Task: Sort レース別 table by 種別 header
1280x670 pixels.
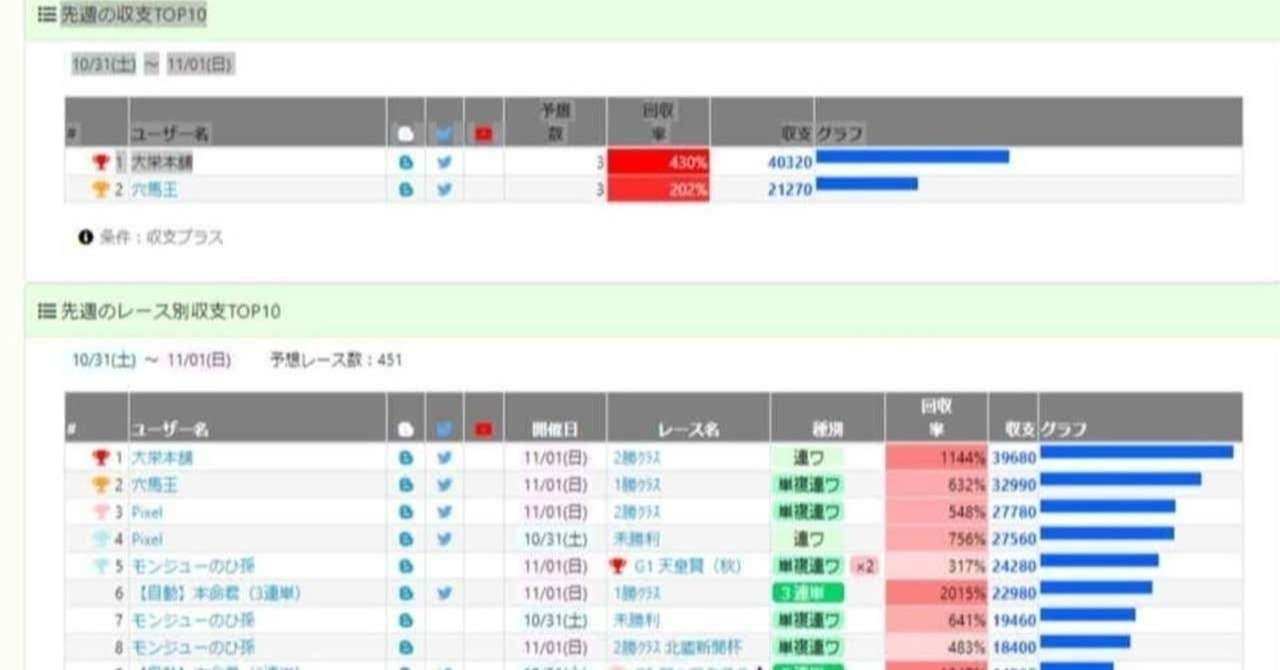Action: (827, 429)
